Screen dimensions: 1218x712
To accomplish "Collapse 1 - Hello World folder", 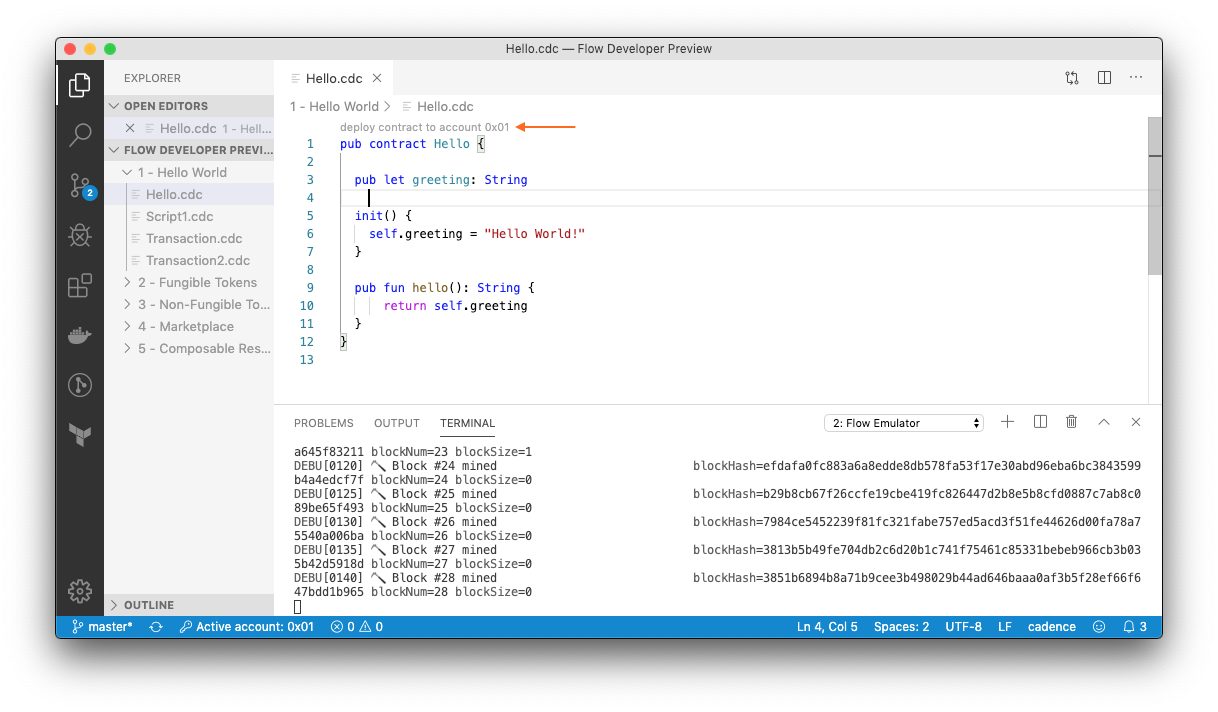I will [189, 172].
